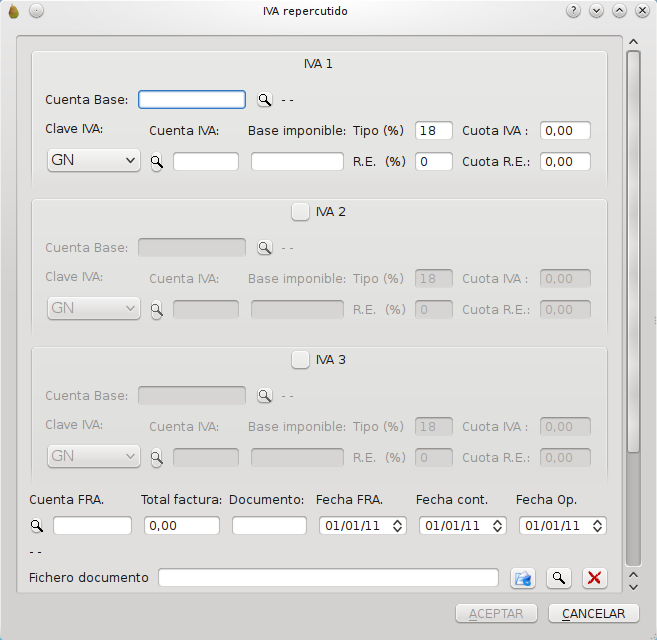The width and height of the screenshot is (657, 640).
Task: Search account next to IVA 2 Cuenta Base
Action: (x=264, y=248)
